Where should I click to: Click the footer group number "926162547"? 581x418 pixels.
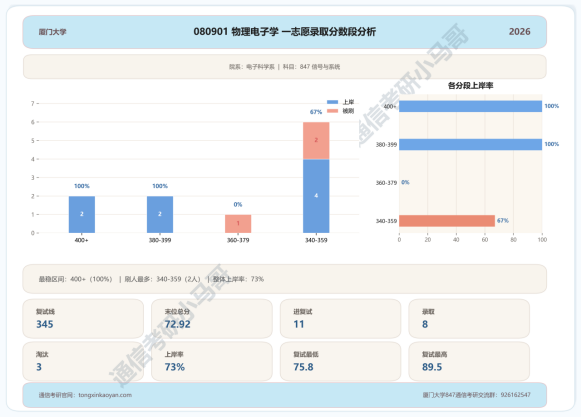(x=515, y=395)
